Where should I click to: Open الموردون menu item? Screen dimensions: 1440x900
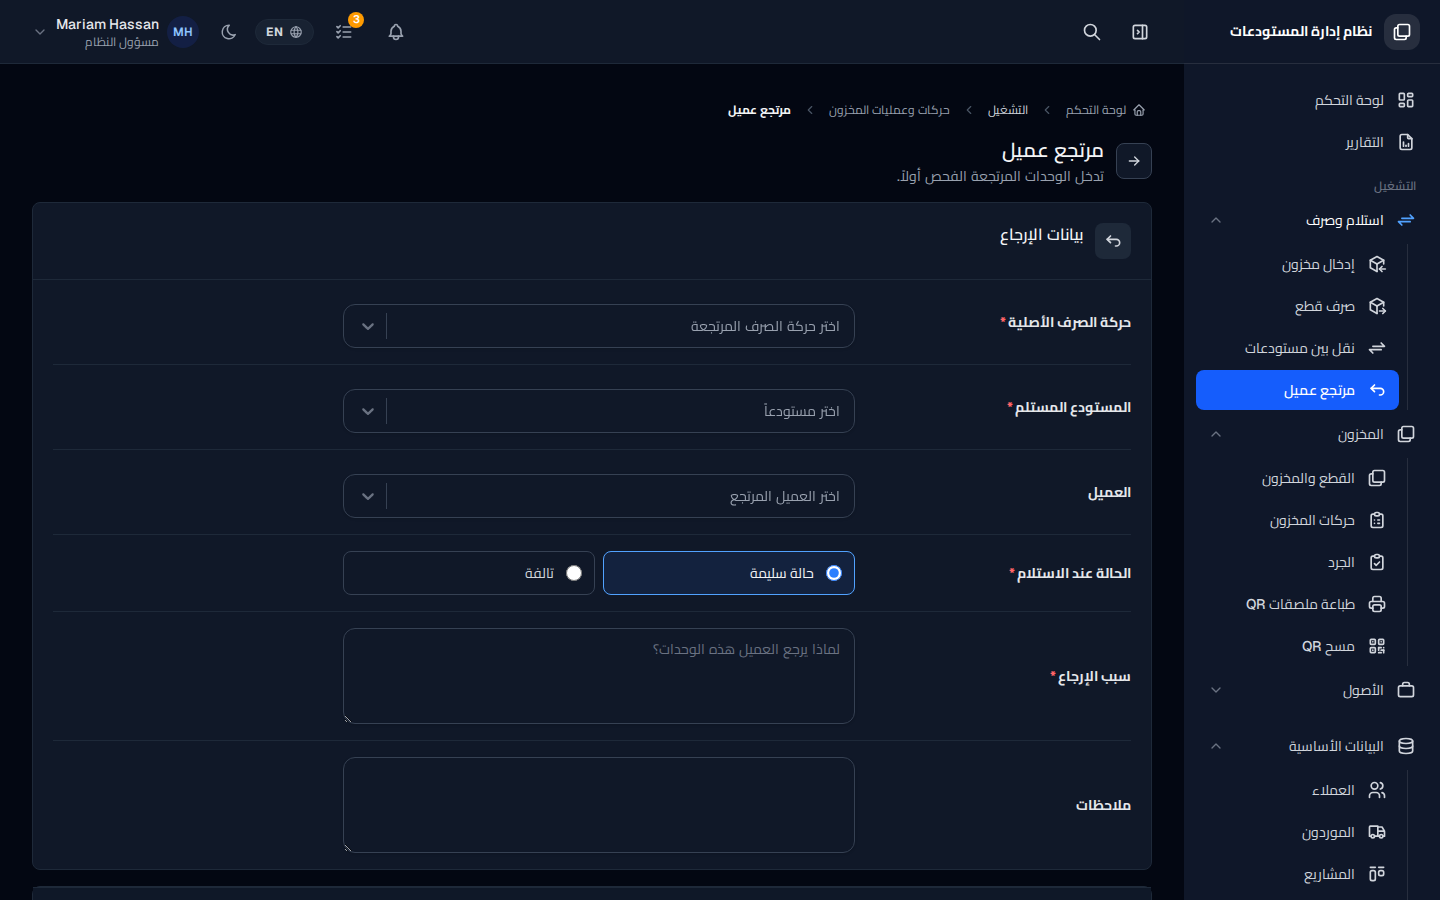point(1297,832)
